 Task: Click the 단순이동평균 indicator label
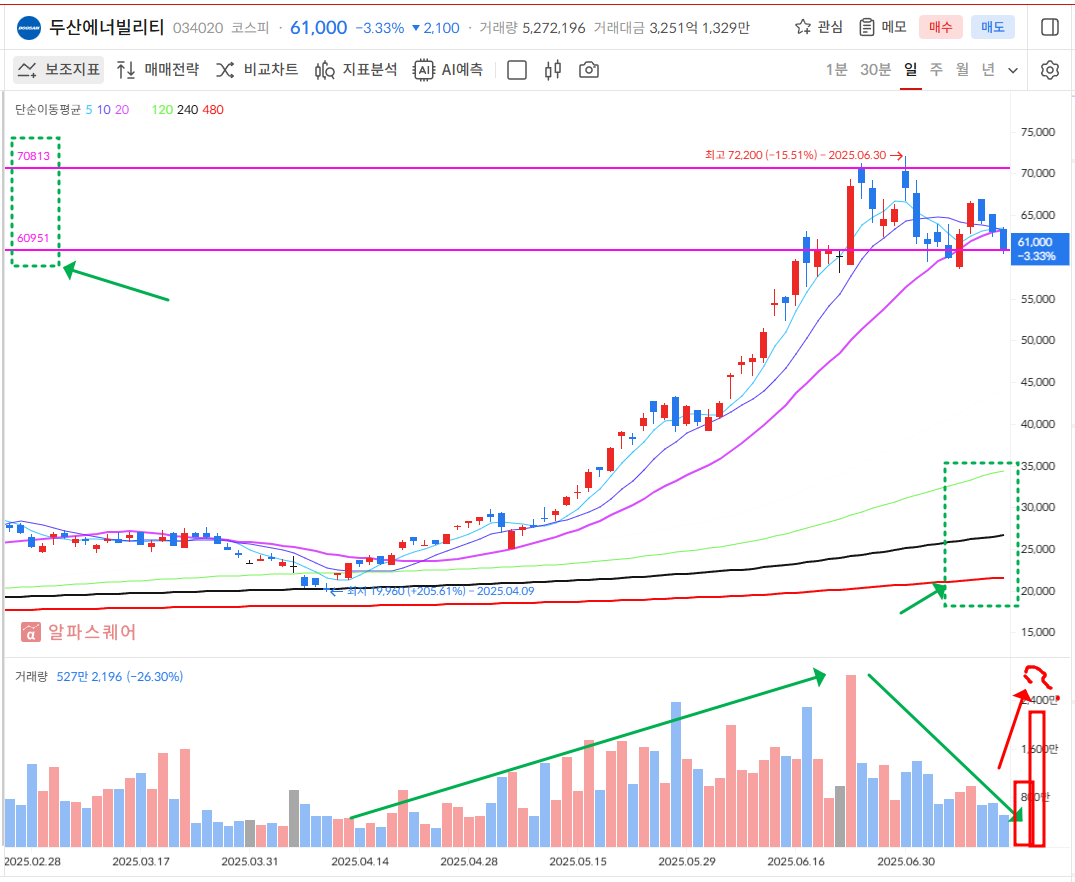(x=48, y=110)
